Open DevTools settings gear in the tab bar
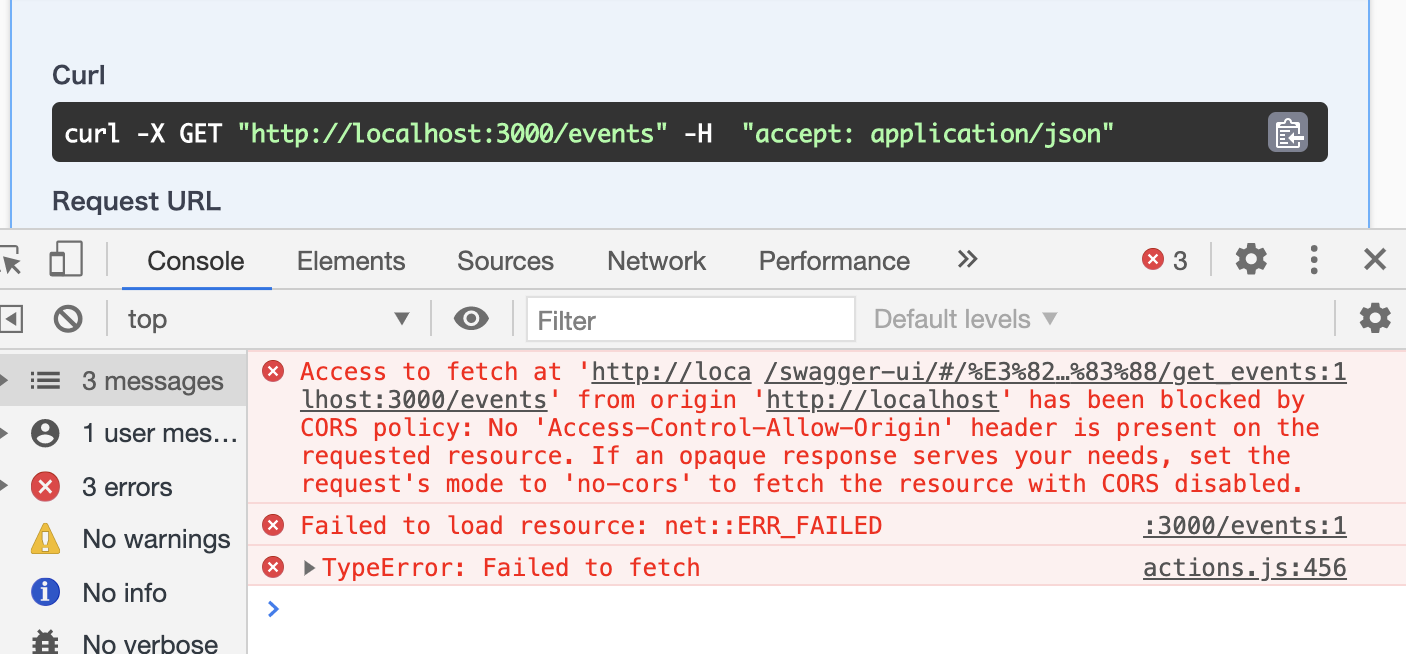 (1251, 260)
